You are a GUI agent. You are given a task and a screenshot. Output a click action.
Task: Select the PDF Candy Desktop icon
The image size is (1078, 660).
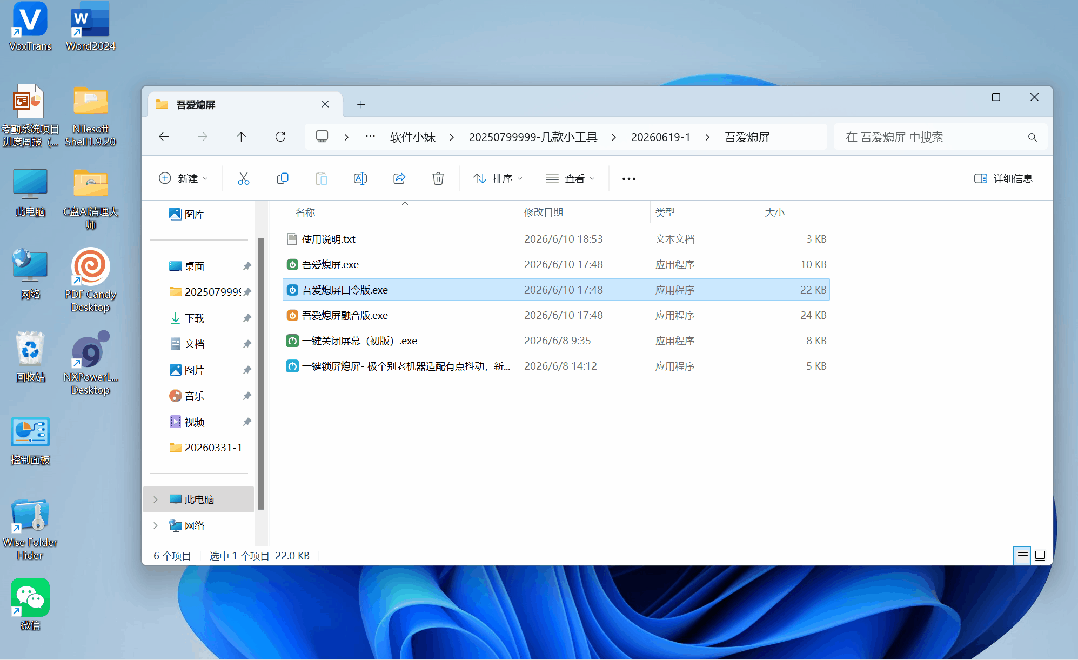[x=90, y=280]
